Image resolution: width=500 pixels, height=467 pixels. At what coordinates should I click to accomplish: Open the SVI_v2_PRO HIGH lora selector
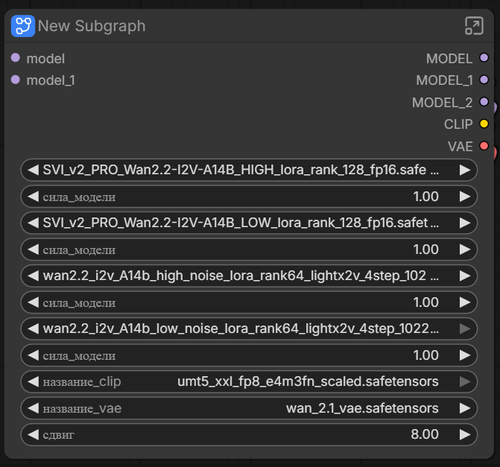249,170
